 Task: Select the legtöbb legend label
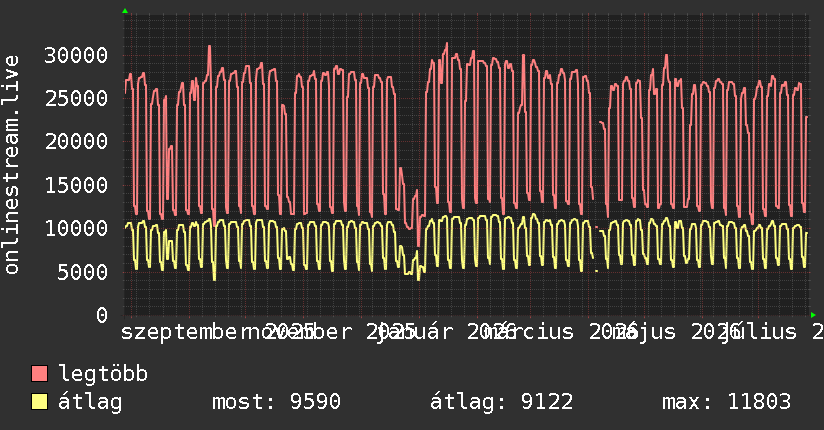103,374
